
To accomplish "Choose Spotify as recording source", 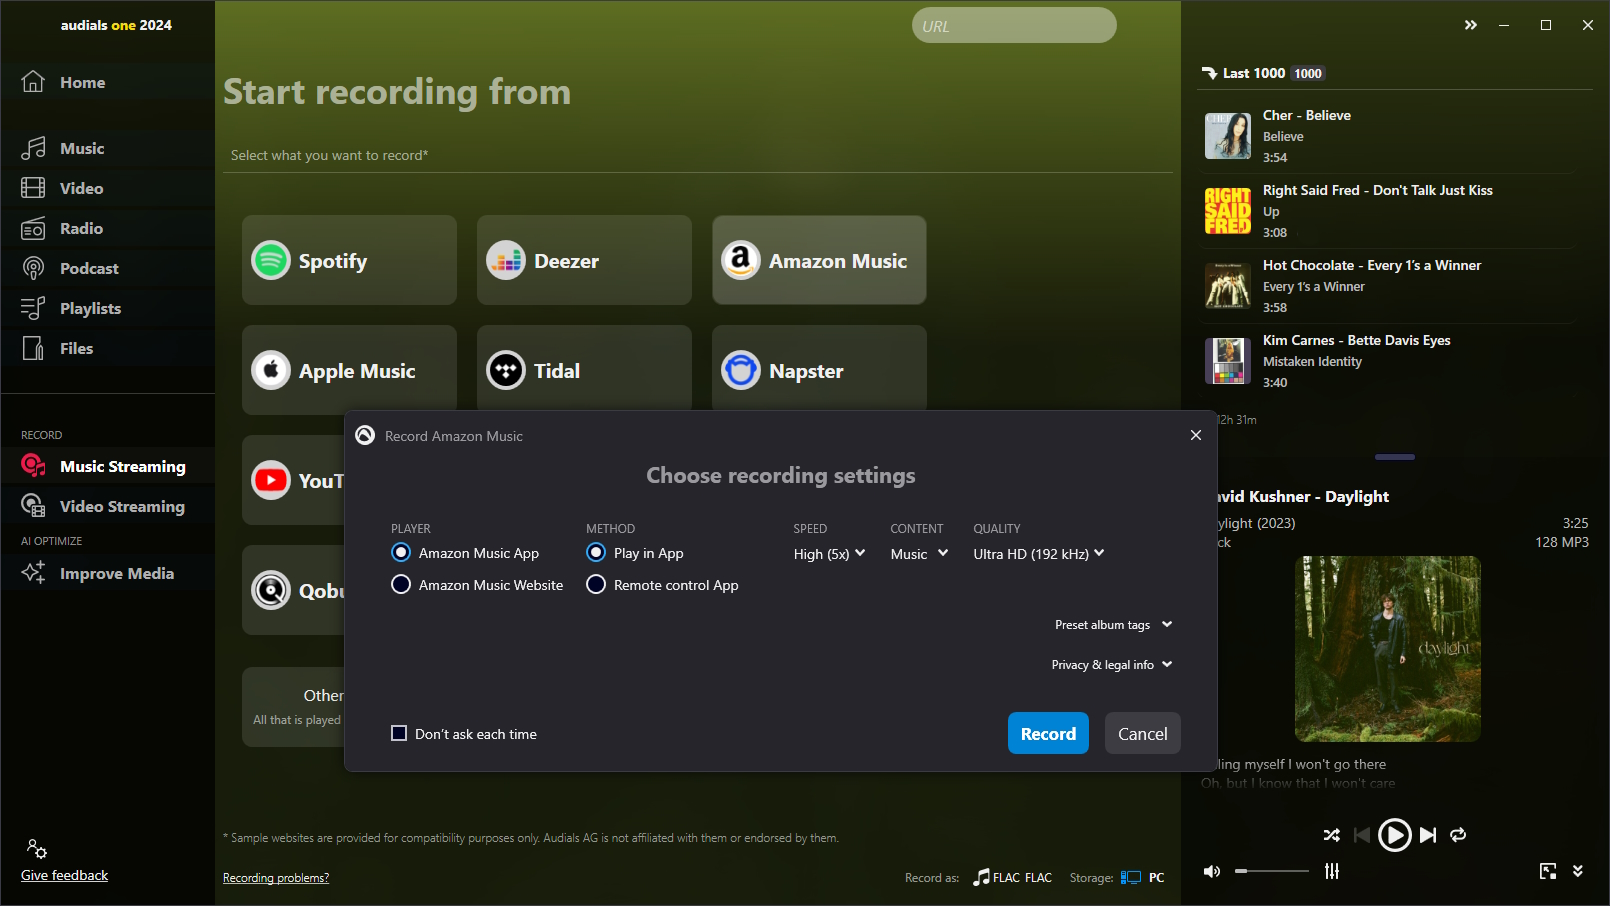I will (x=349, y=260).
